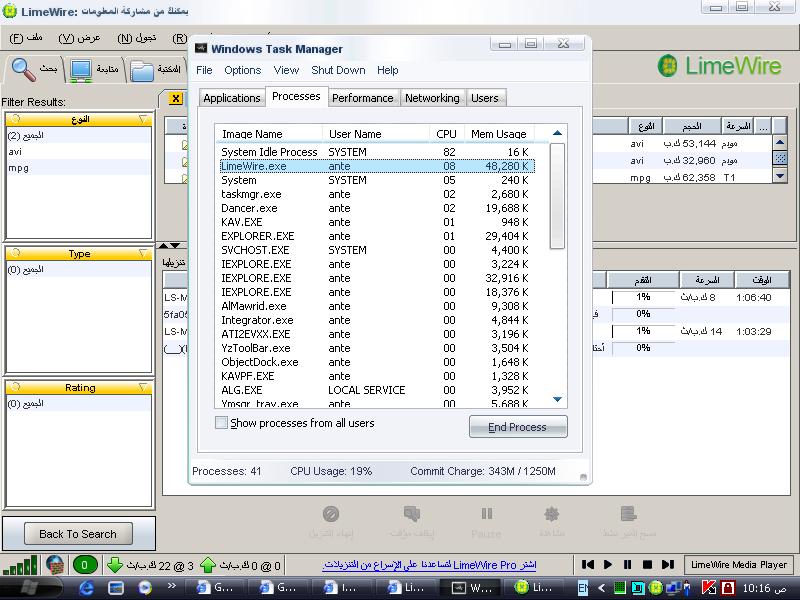
Task: Open Task Manager View menu
Action: coord(286,70)
